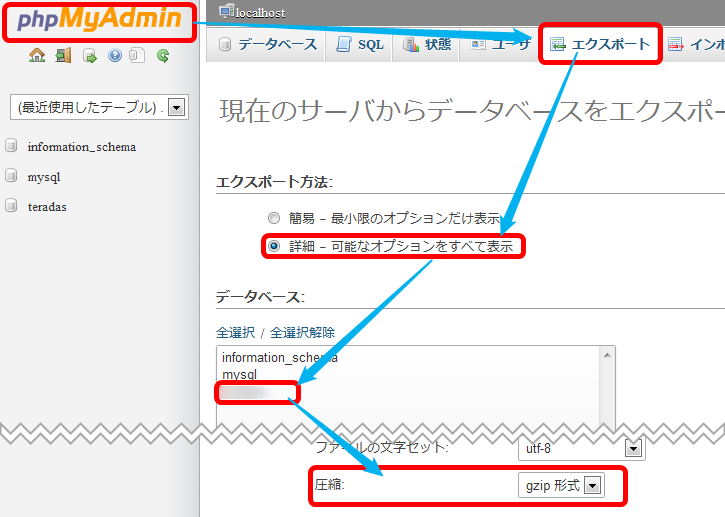Click the database listbox scroll up arrow

(607, 355)
